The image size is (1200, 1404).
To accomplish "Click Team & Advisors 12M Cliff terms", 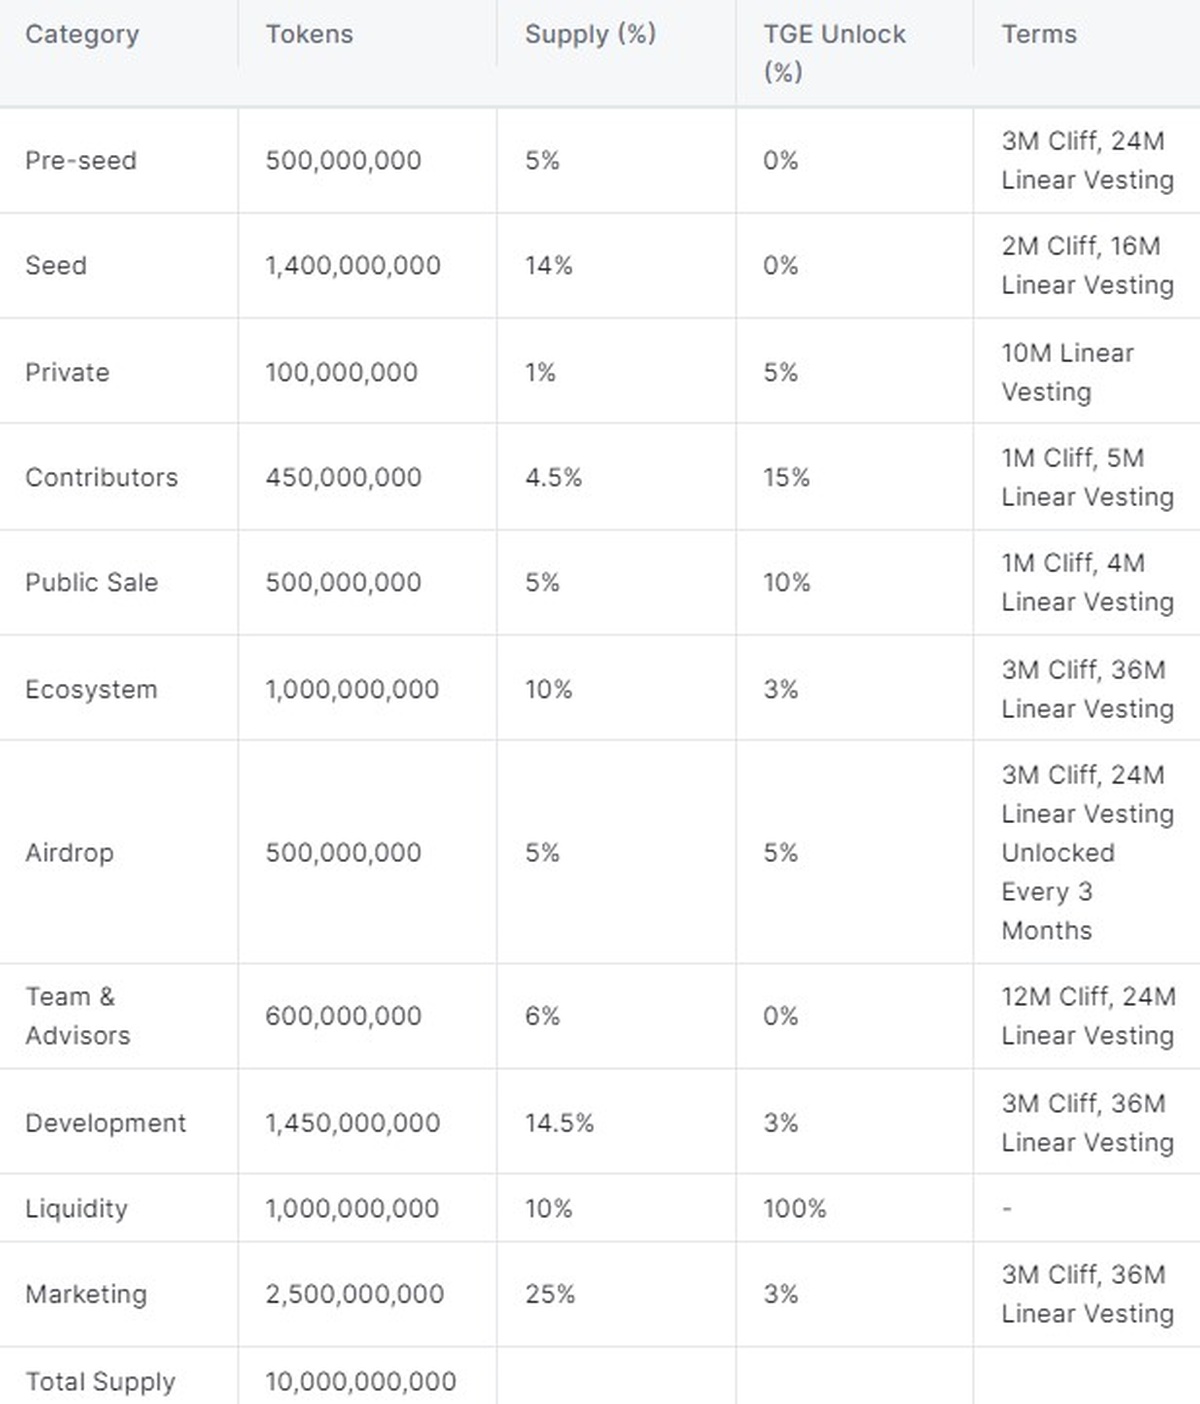I will click(1087, 1016).
